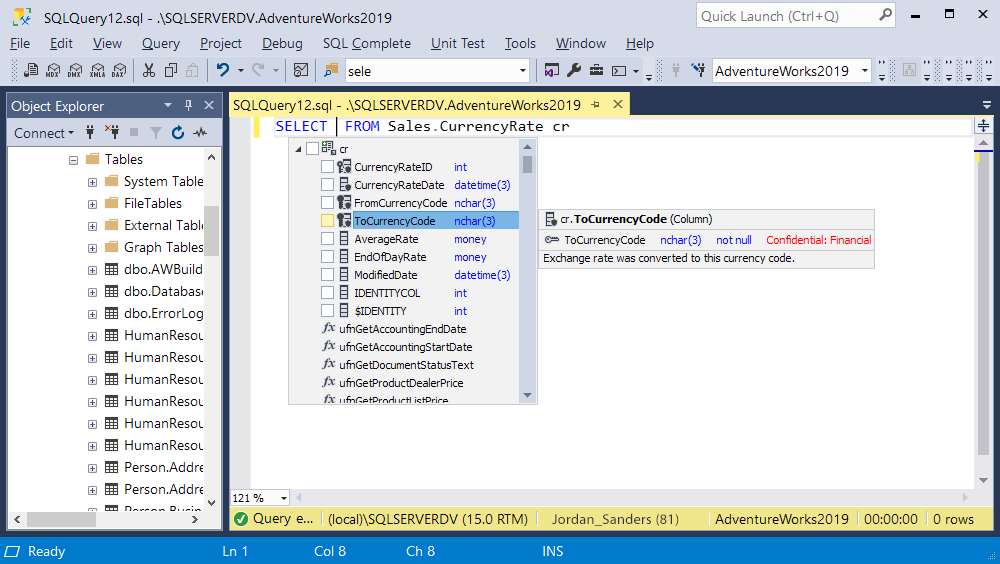The image size is (1000, 564).
Task: Click the split editor icon at top right
Action: point(983,126)
